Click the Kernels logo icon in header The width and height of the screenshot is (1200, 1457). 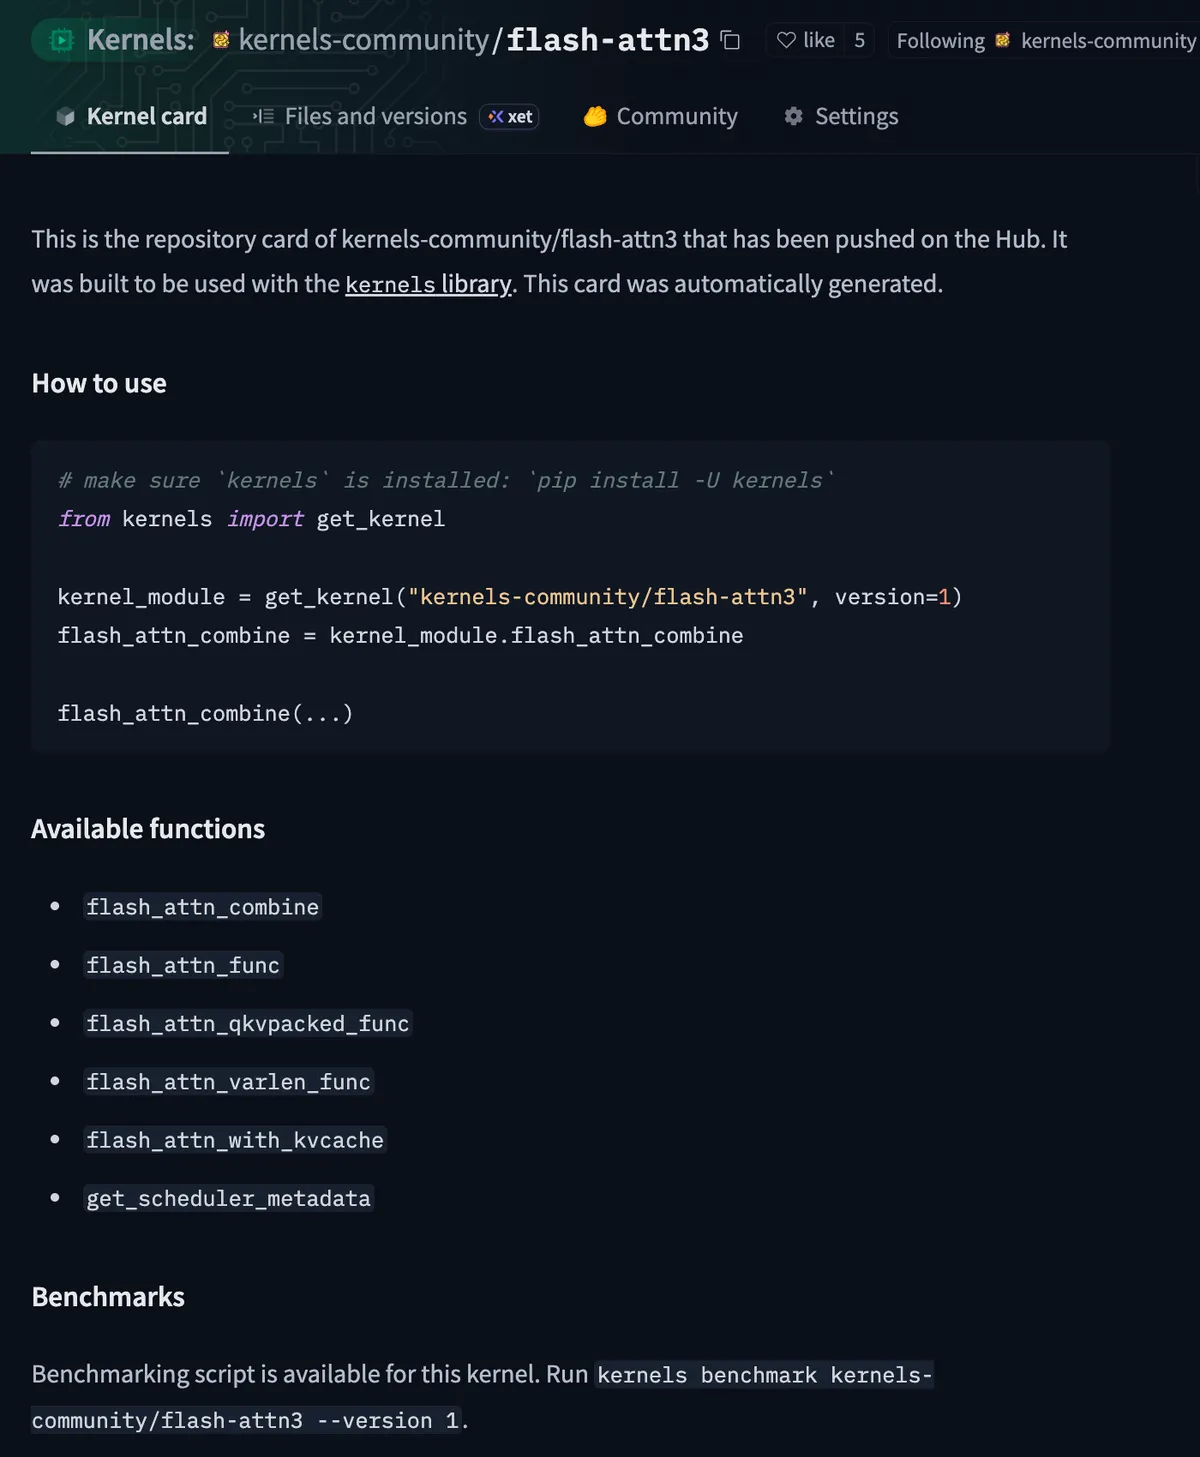[x=62, y=41]
